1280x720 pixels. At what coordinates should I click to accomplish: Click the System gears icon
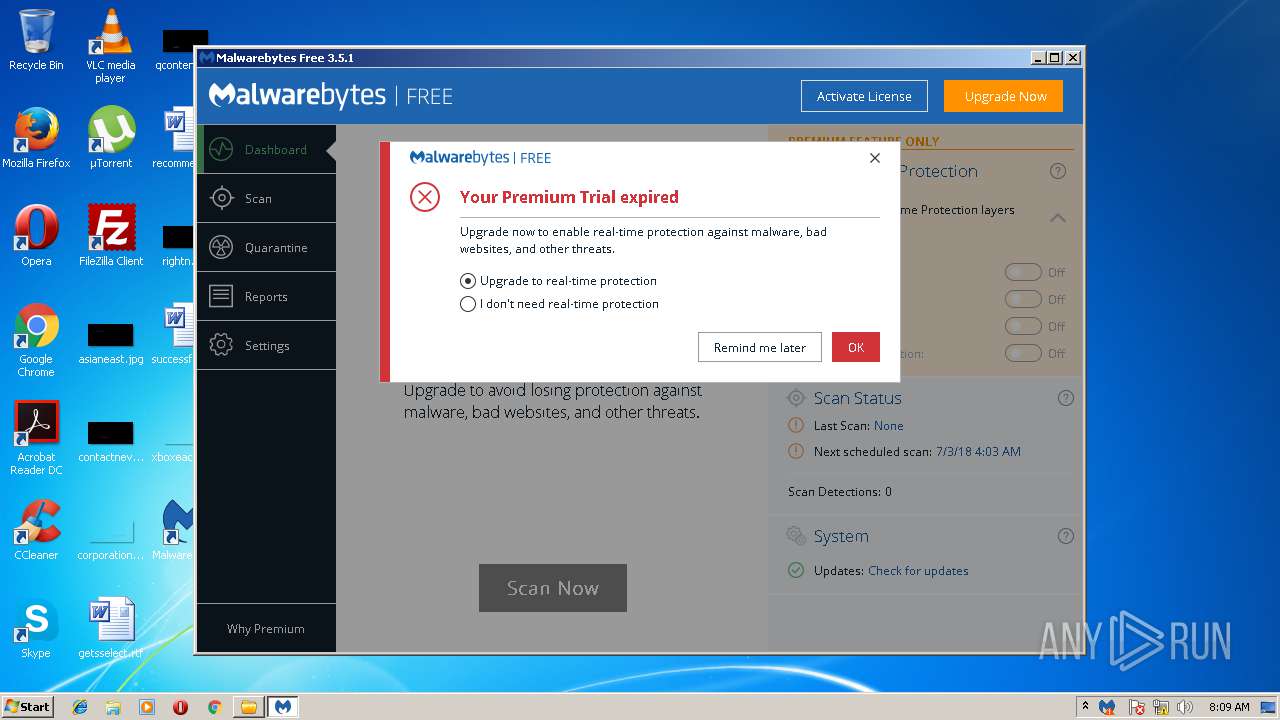796,536
